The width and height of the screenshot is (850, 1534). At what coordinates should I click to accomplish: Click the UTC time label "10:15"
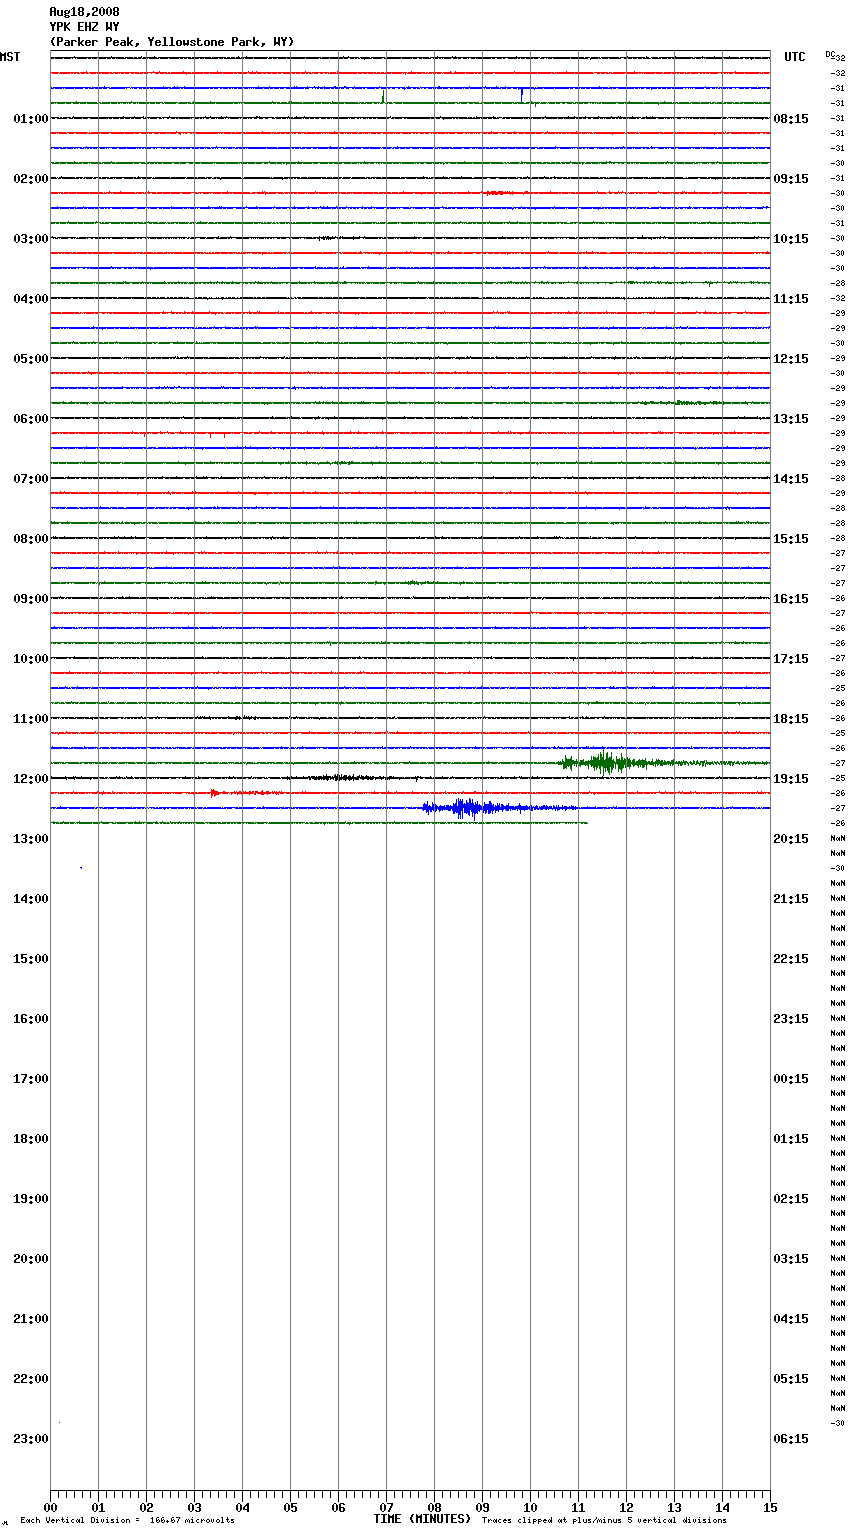[791, 239]
